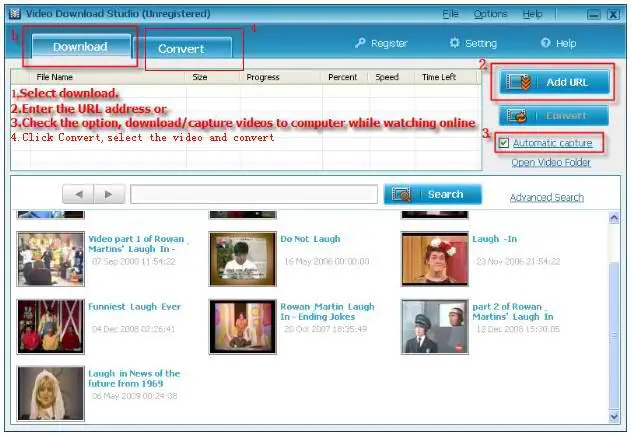Click the Help question mark icon
This screenshot has height=435, width=631.
click(x=545, y=43)
